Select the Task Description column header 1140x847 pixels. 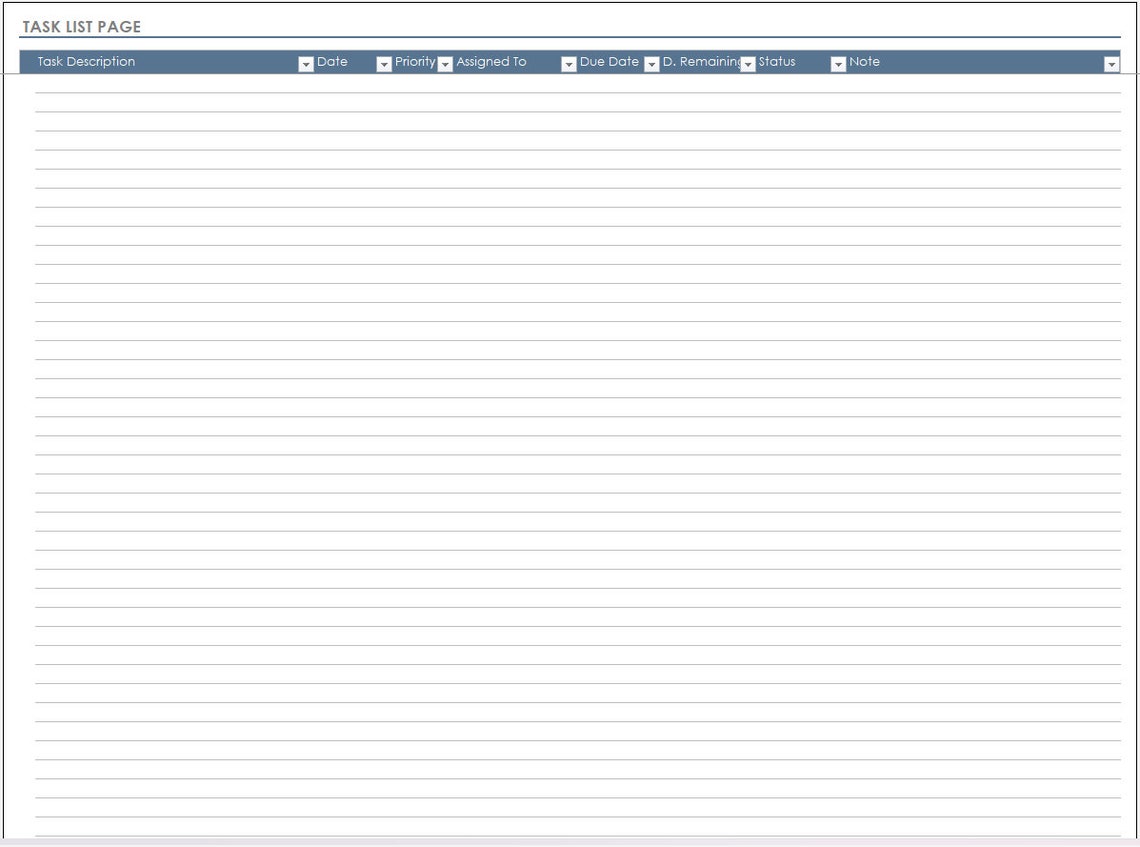pyautogui.click(x=85, y=61)
